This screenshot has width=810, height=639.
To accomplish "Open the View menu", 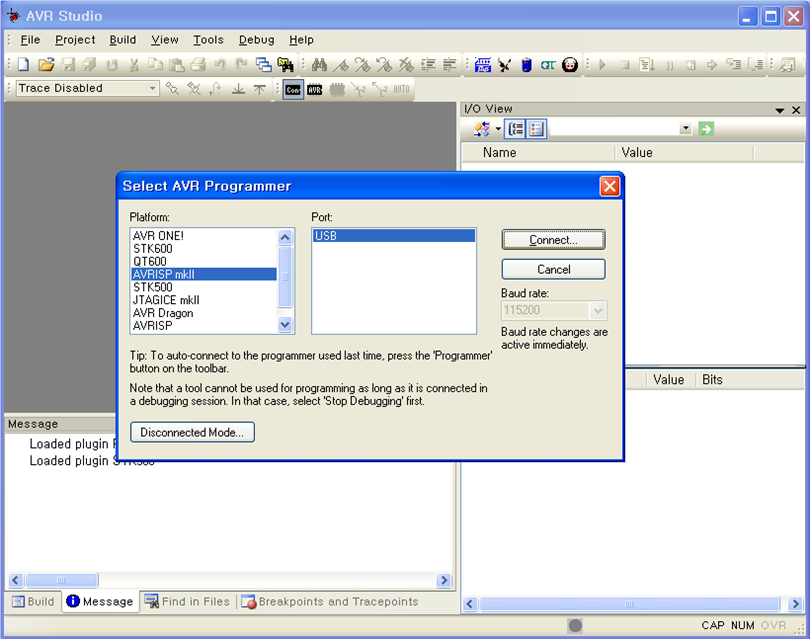I will [x=165, y=40].
